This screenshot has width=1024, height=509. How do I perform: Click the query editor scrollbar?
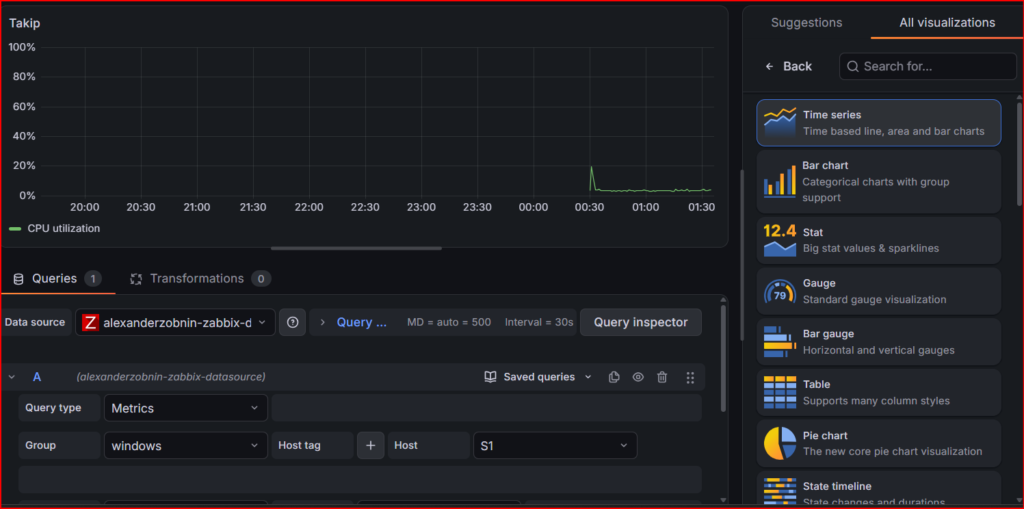pos(723,357)
